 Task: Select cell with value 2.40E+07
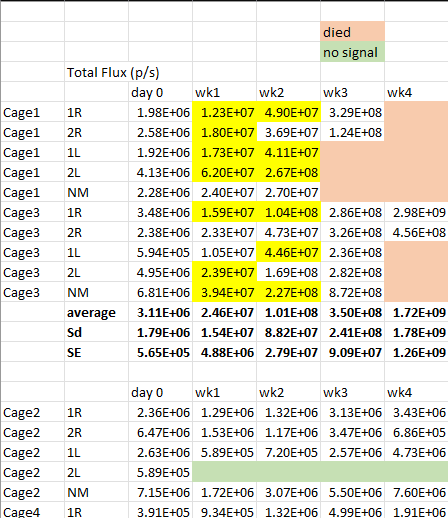point(224,192)
